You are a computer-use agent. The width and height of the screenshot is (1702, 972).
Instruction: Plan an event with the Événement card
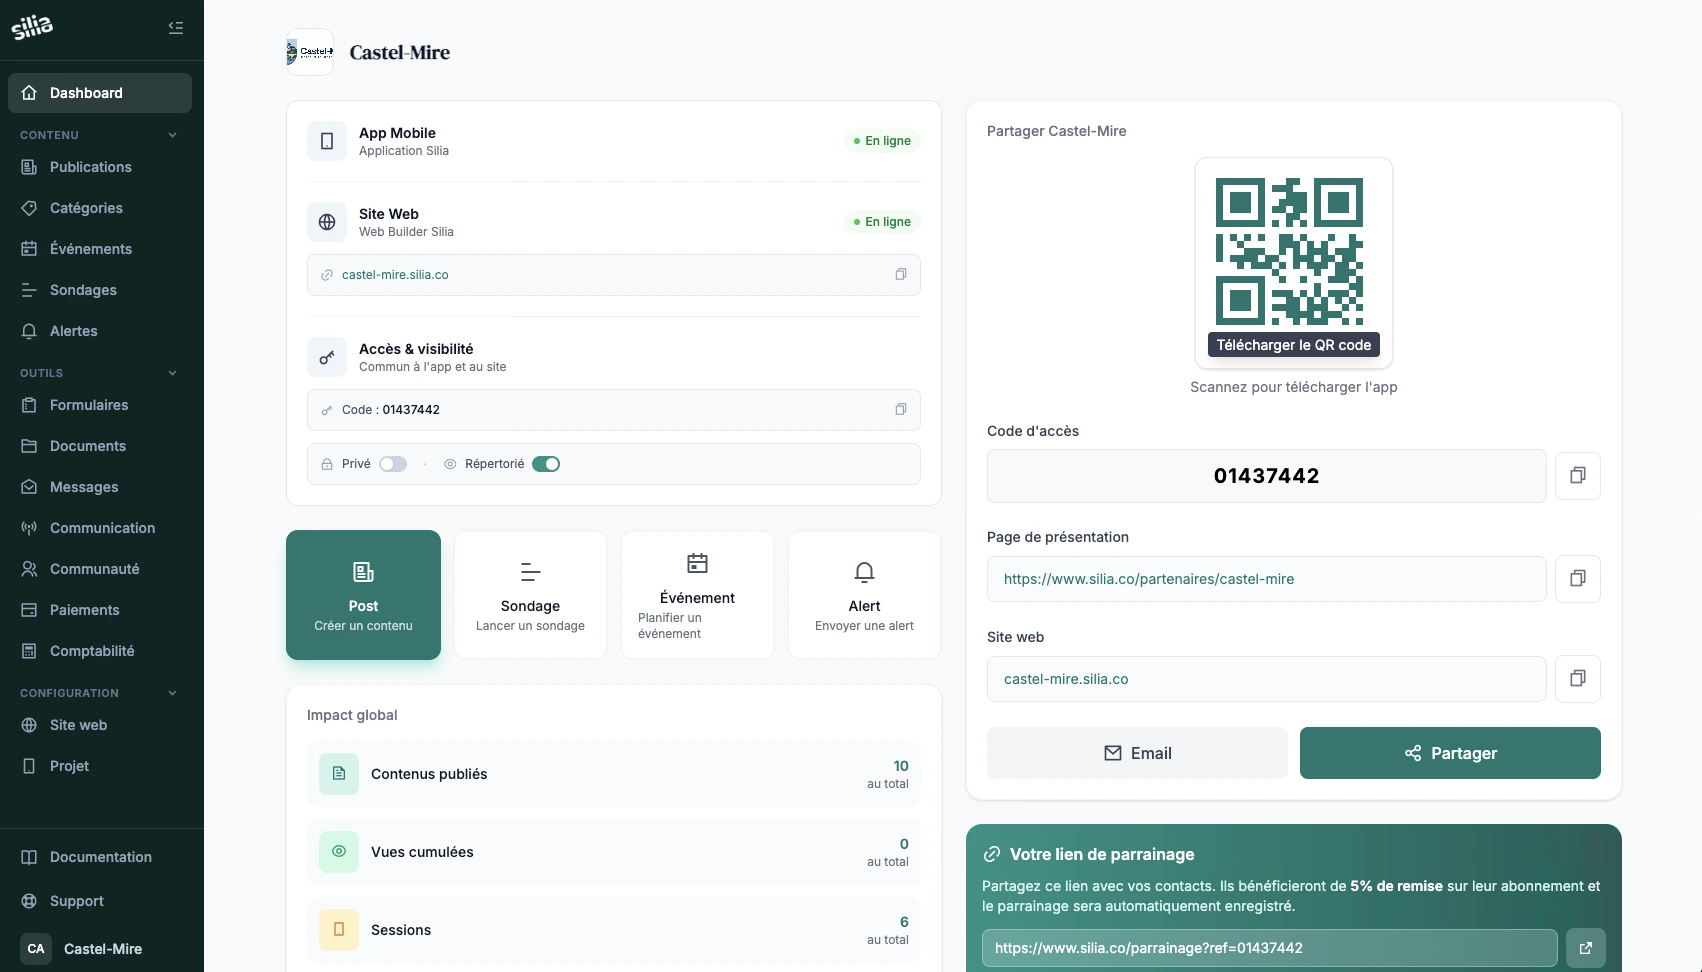[697, 595]
